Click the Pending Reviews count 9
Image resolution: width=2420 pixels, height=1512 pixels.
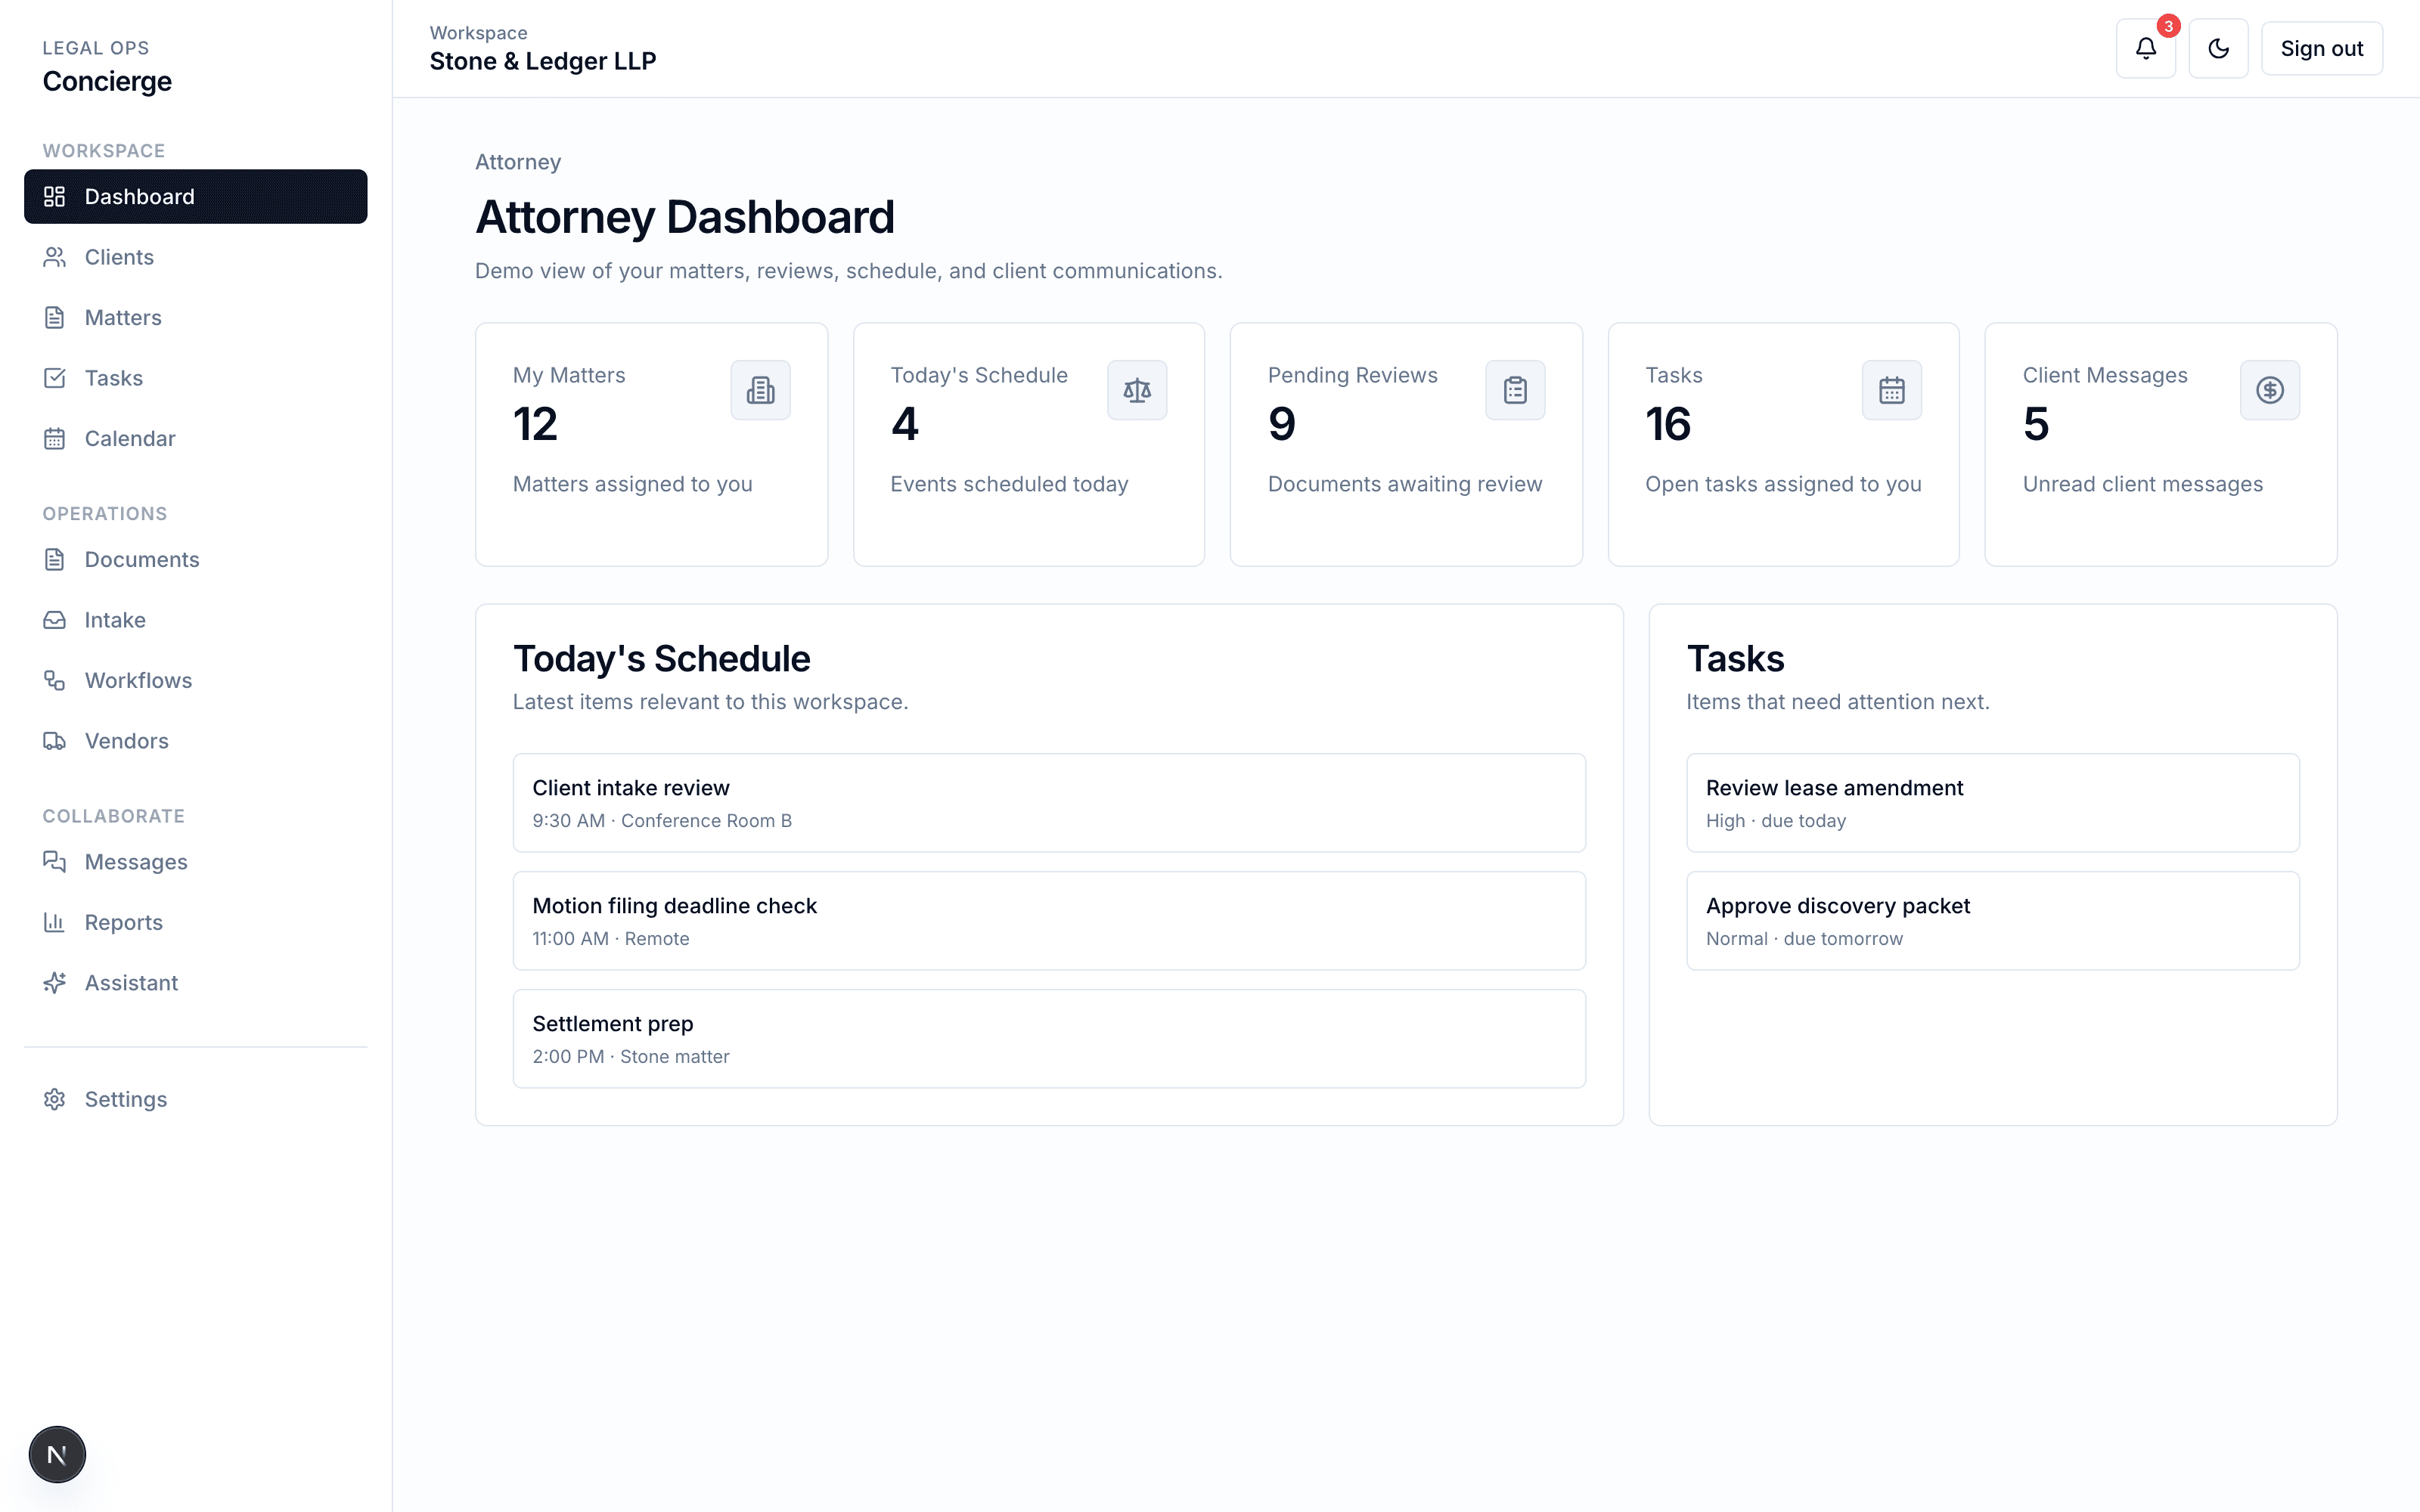[x=1281, y=424]
